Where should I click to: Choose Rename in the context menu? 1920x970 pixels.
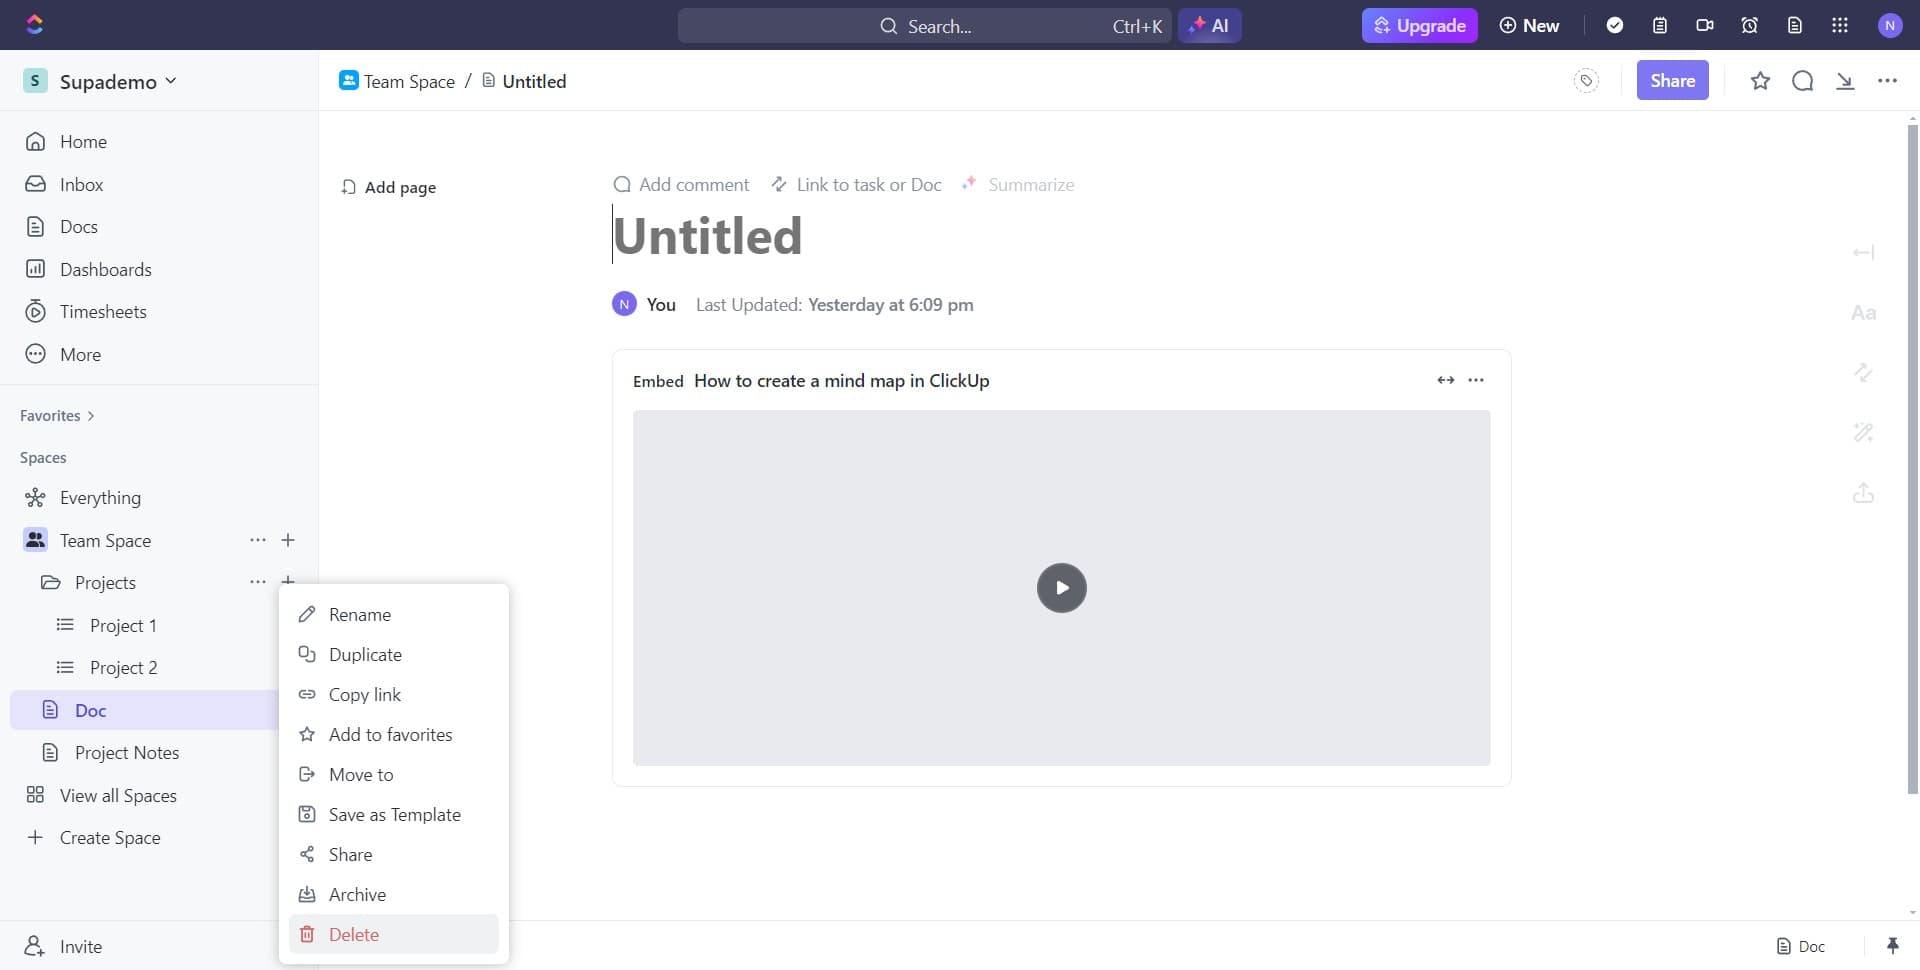360,614
